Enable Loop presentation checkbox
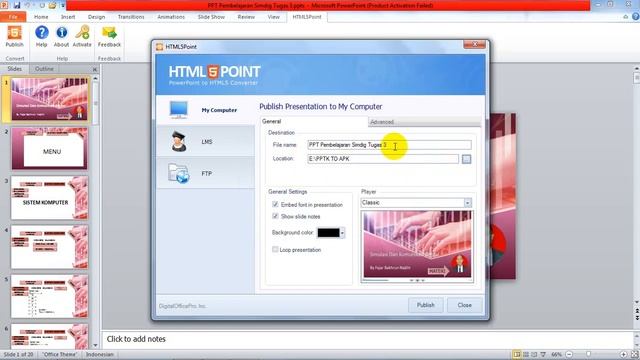Viewport: 640px width, 360px height. [275, 249]
